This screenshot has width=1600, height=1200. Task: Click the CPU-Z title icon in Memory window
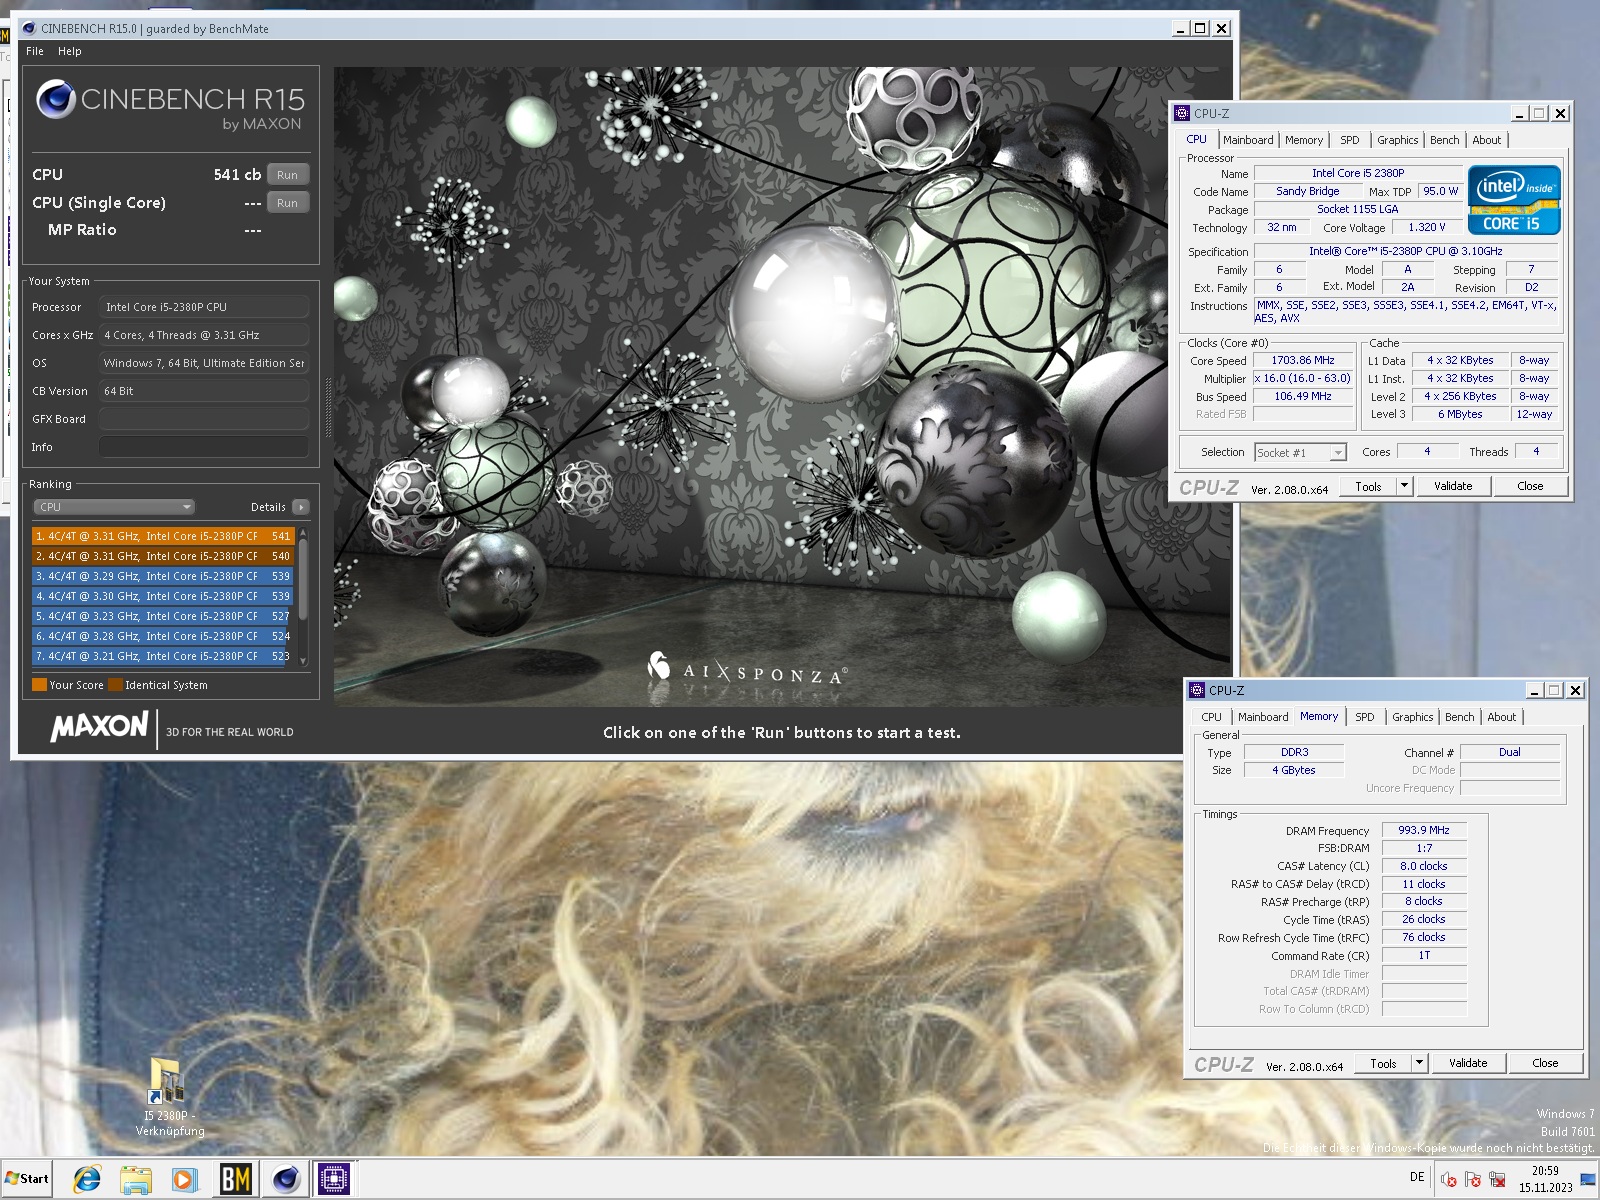1197,690
